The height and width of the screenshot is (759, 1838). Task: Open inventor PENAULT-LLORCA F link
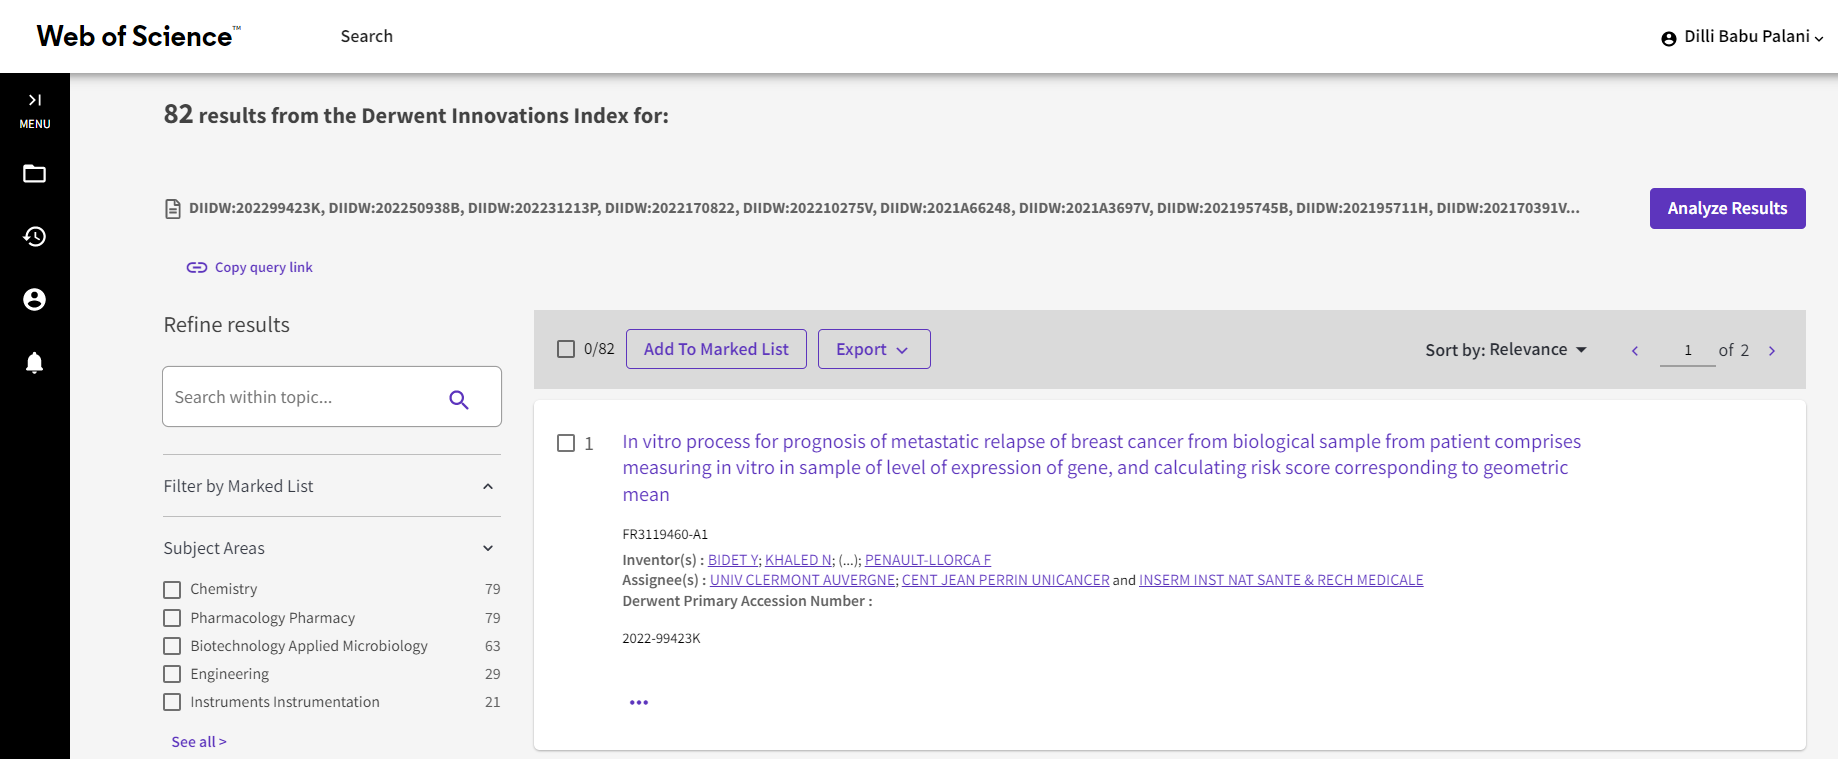(x=928, y=560)
